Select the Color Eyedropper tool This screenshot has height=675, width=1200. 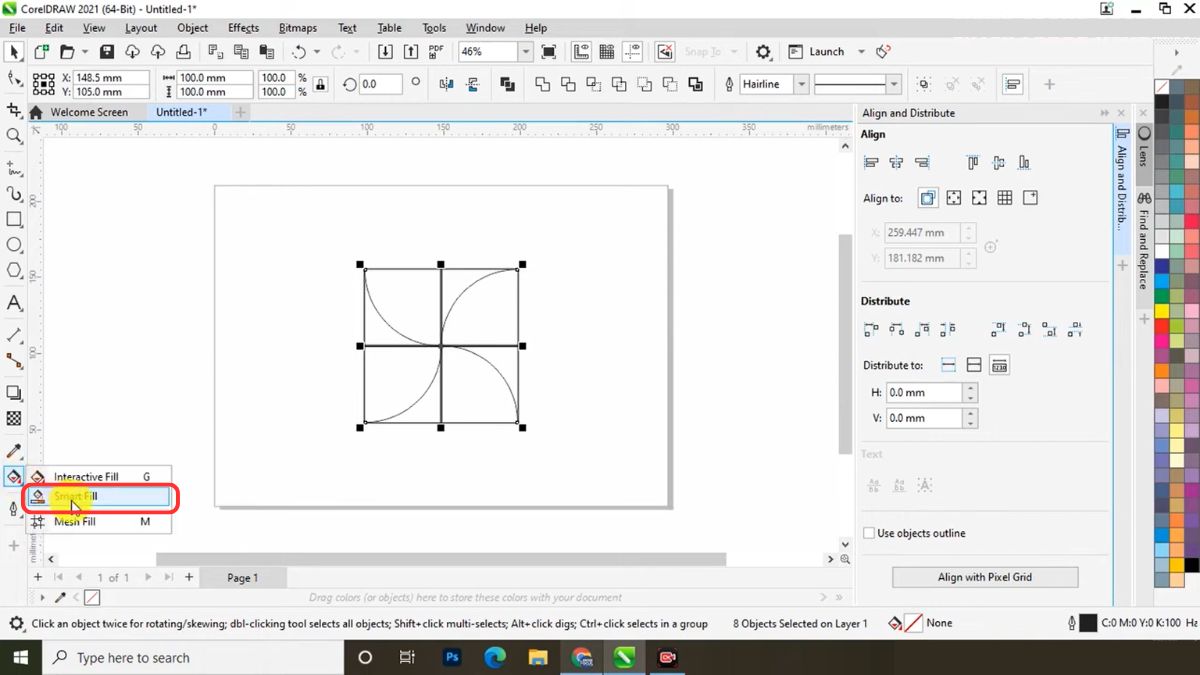tap(14, 451)
